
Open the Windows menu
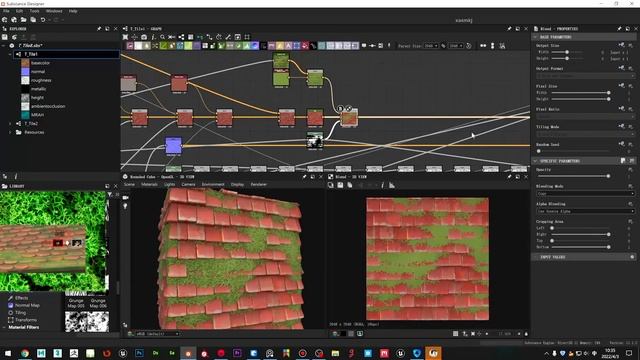54,11
